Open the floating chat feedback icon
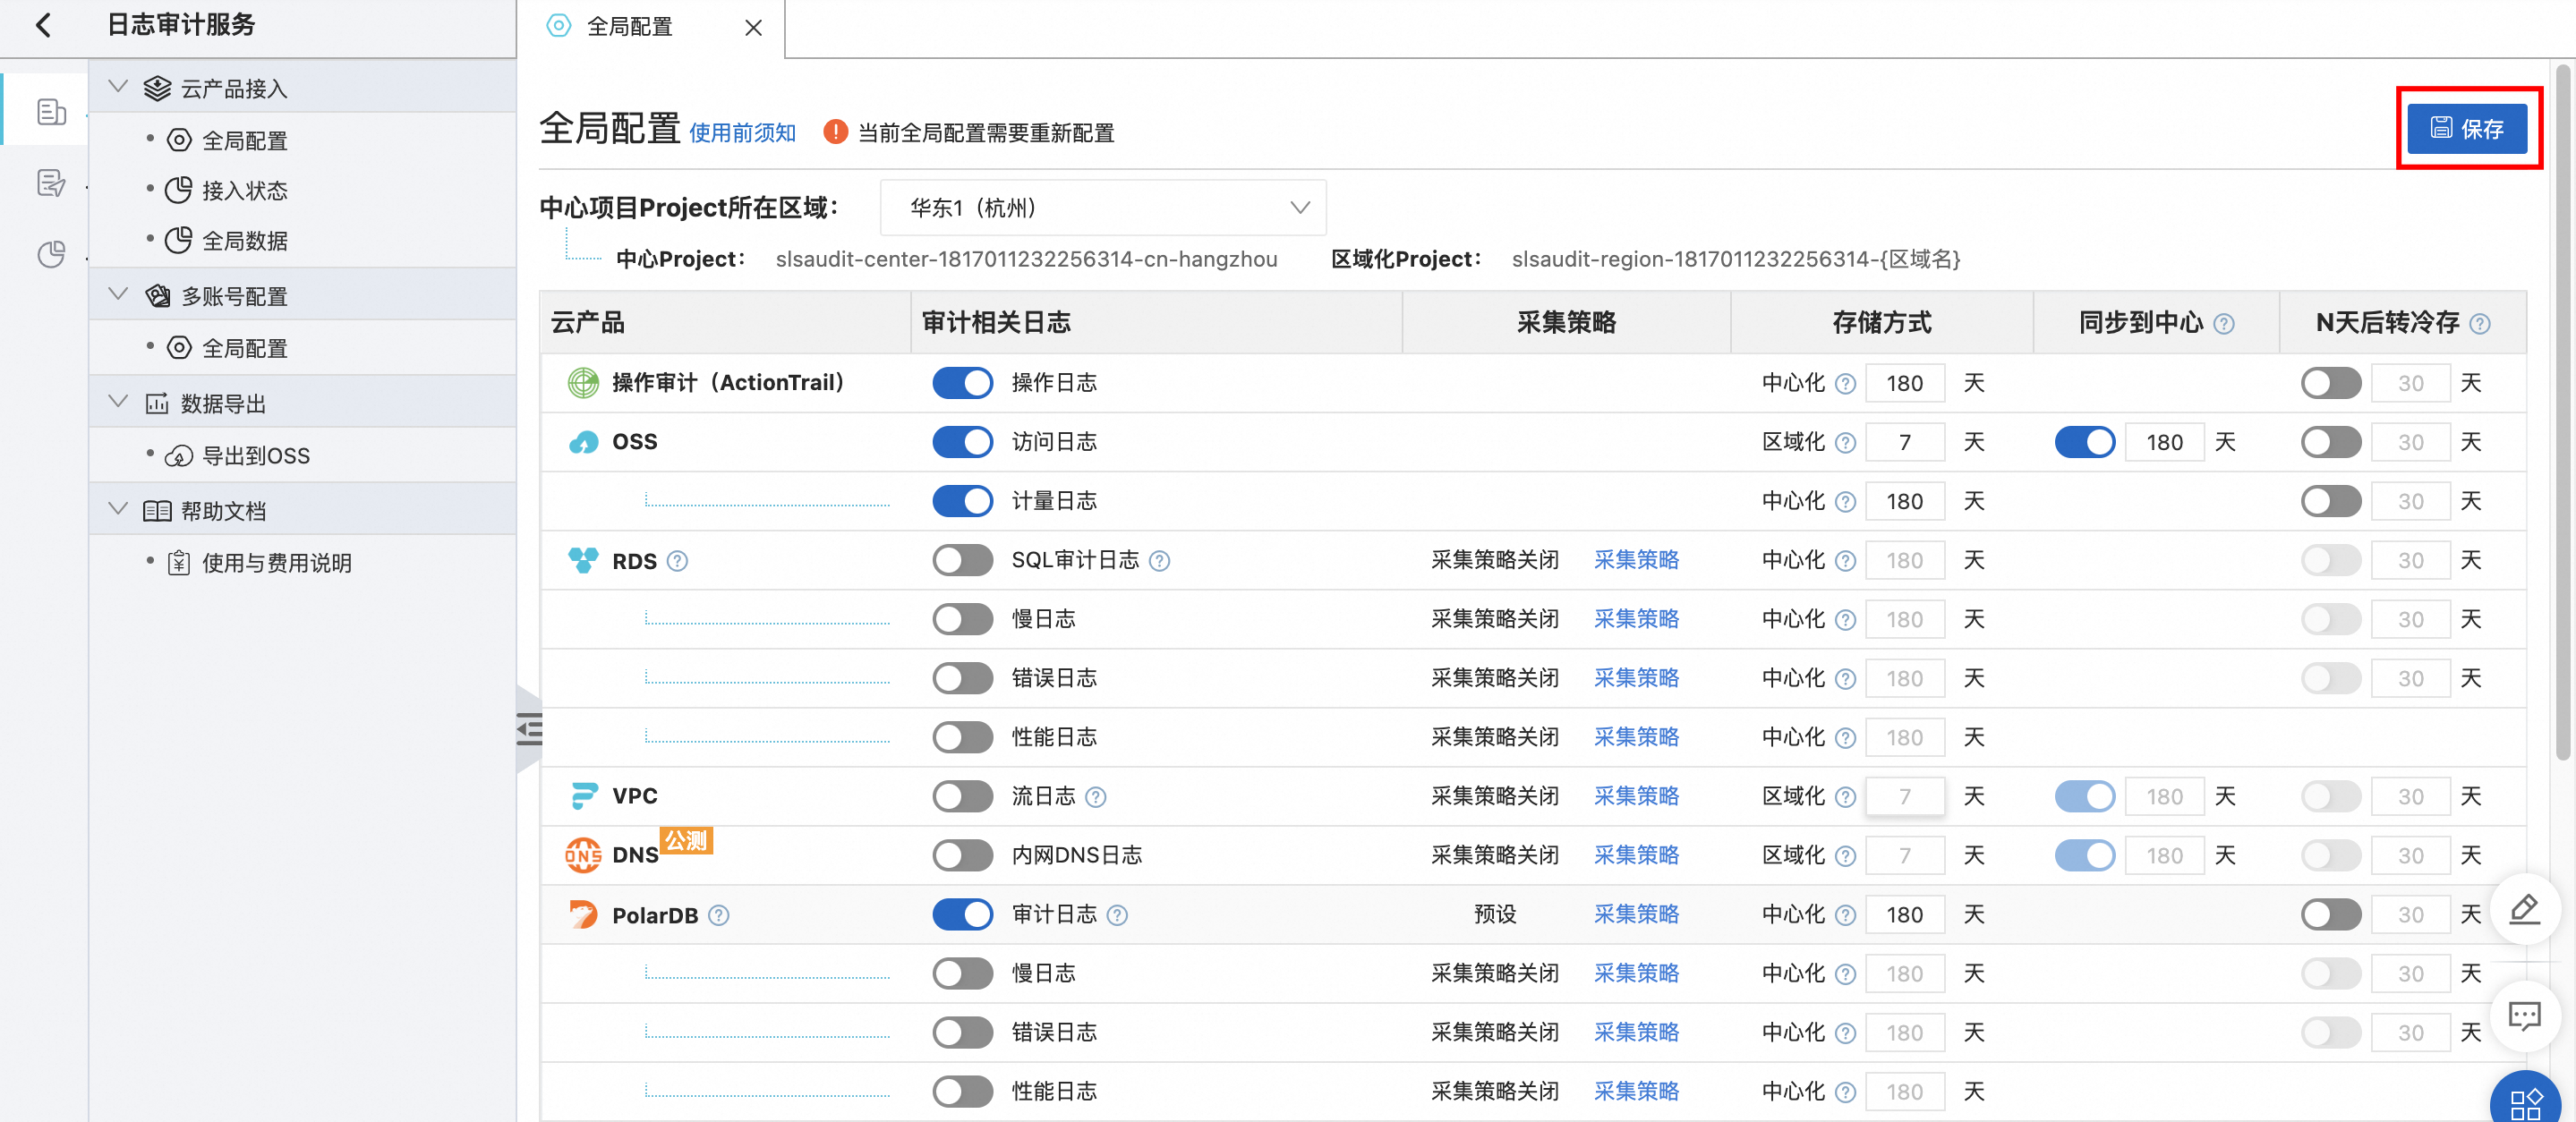 pos(2524,1016)
